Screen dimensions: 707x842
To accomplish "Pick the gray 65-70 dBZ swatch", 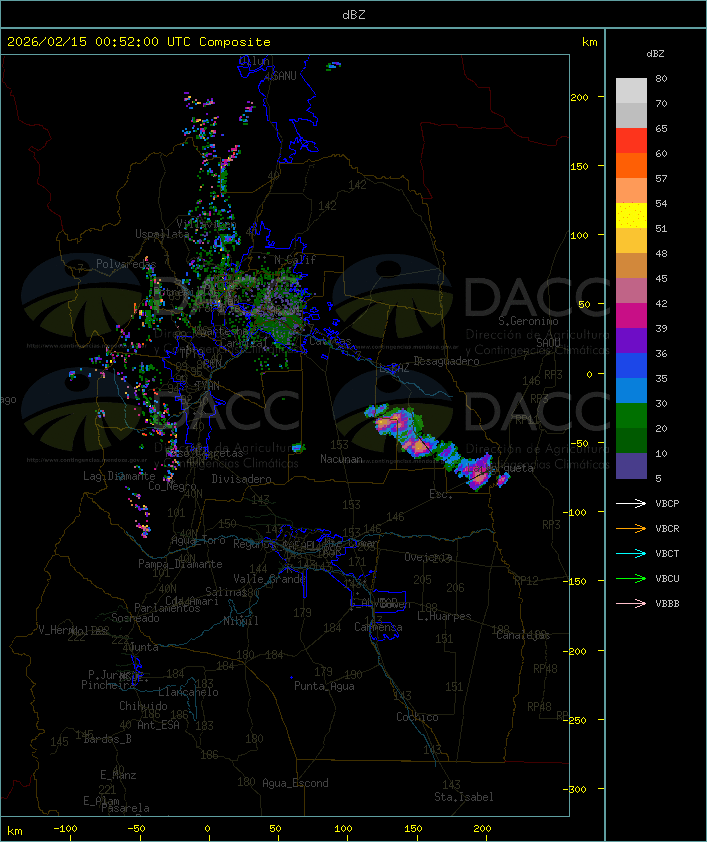I will [x=631, y=115].
